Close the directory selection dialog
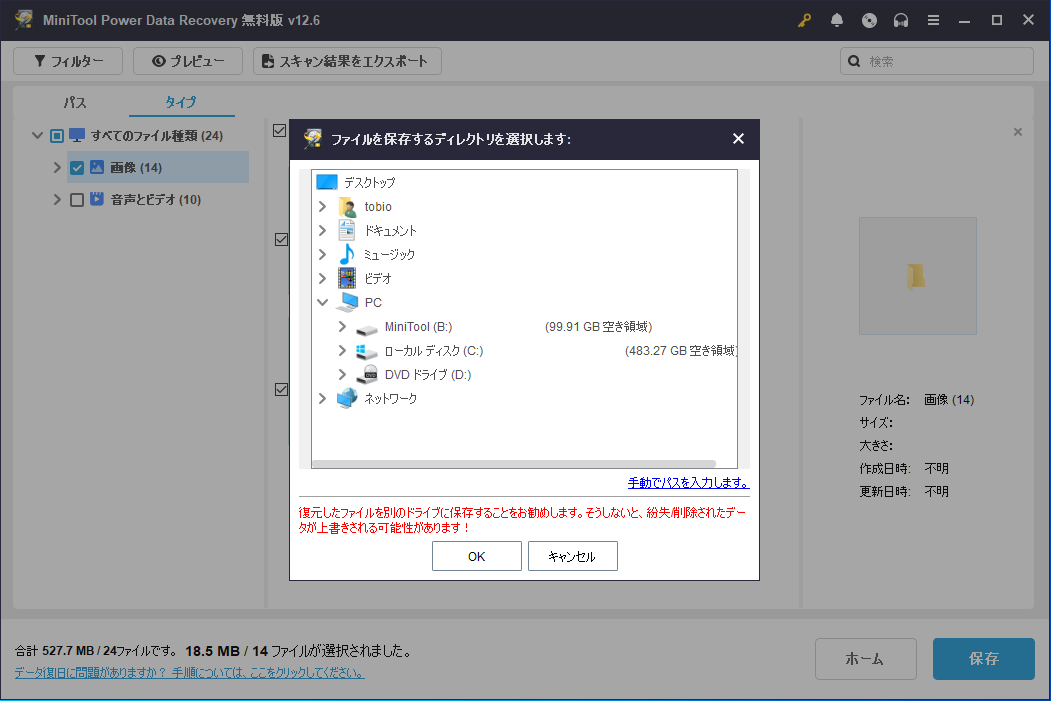This screenshot has height=701, width=1051. click(x=738, y=139)
